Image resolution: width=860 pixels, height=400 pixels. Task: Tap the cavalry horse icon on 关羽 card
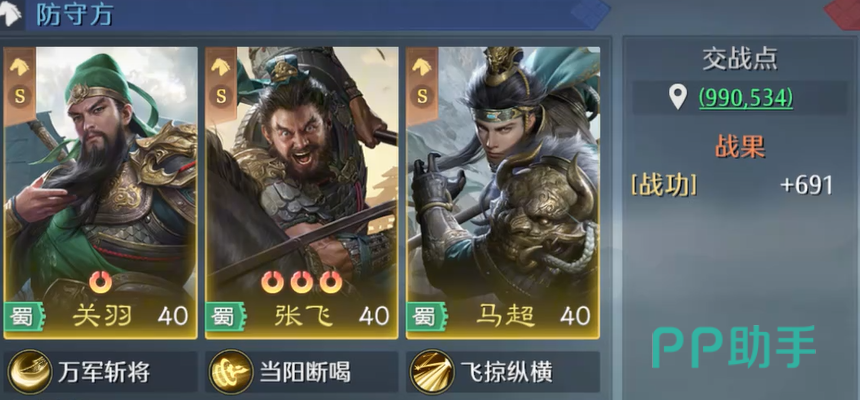[x=20, y=66]
